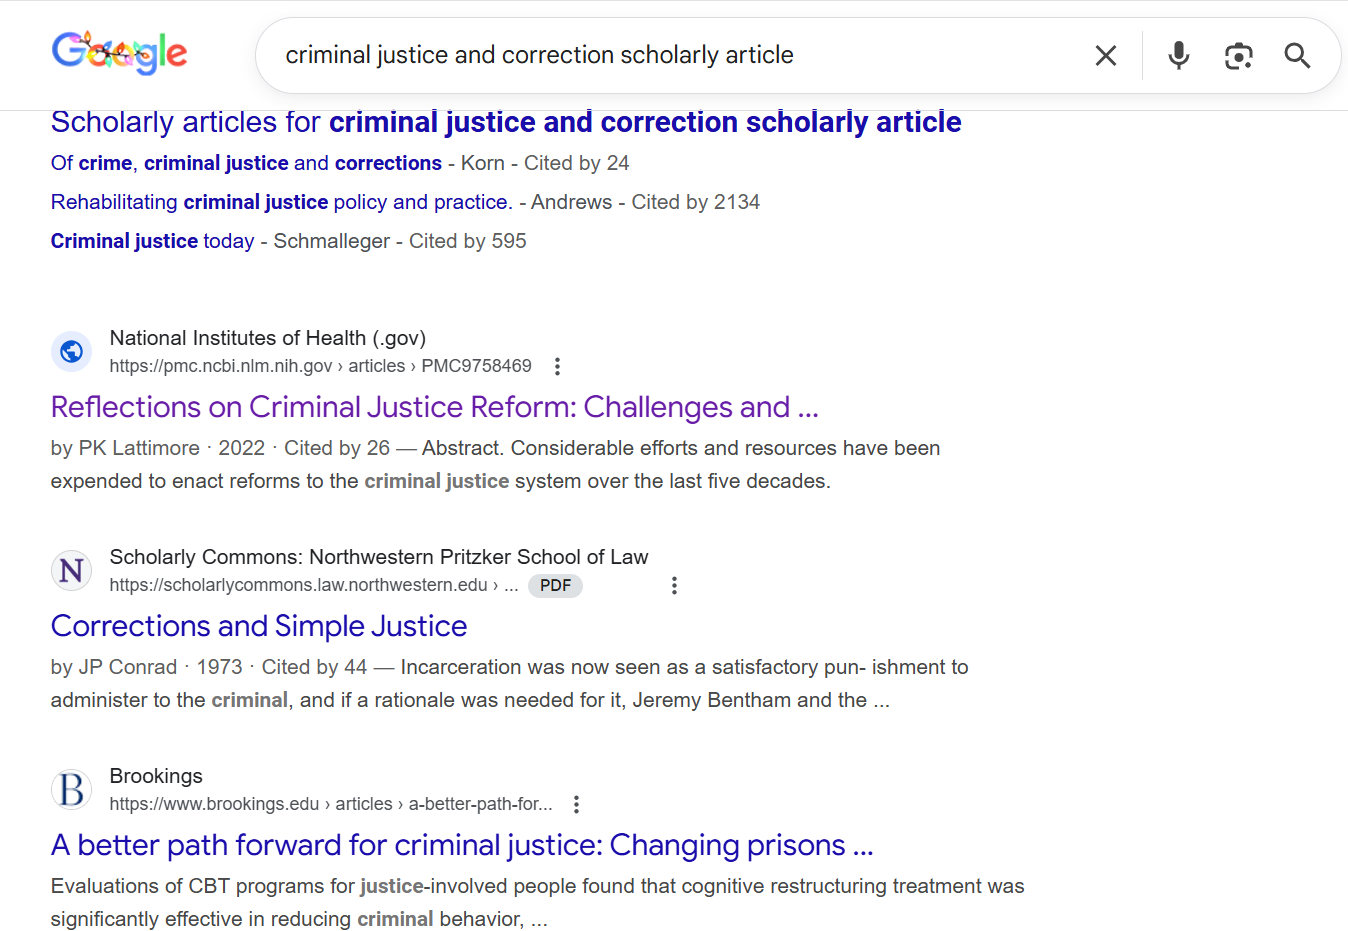The height and width of the screenshot is (931, 1348).
Task: Open "Criminal justice today" scholarly link
Action: click(152, 241)
